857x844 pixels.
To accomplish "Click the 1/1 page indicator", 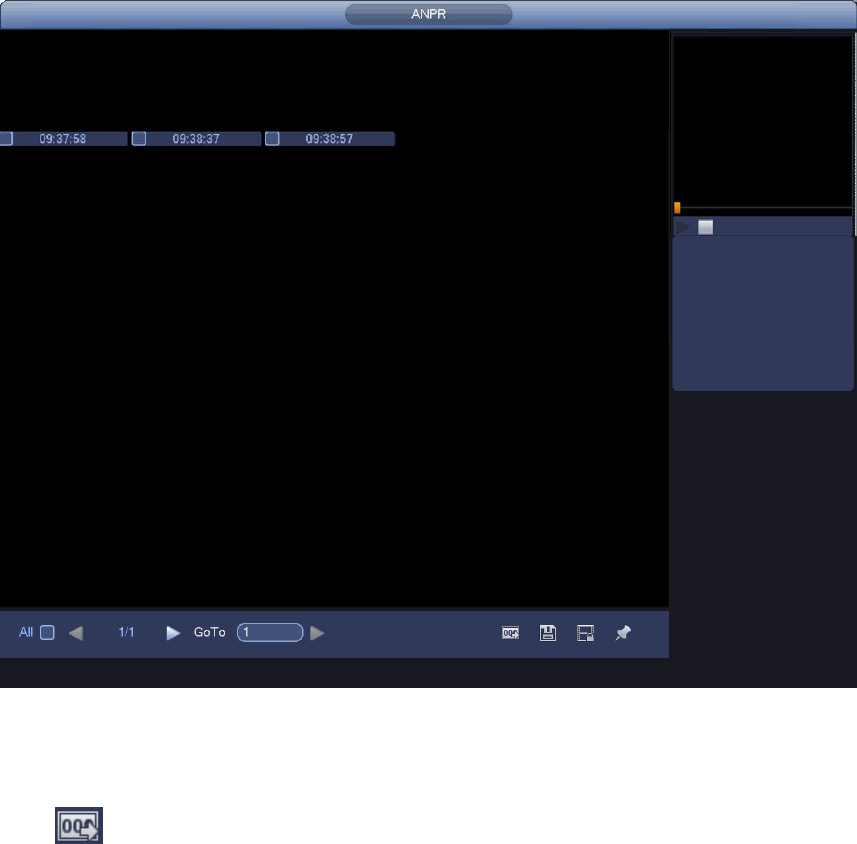I will (126, 632).
